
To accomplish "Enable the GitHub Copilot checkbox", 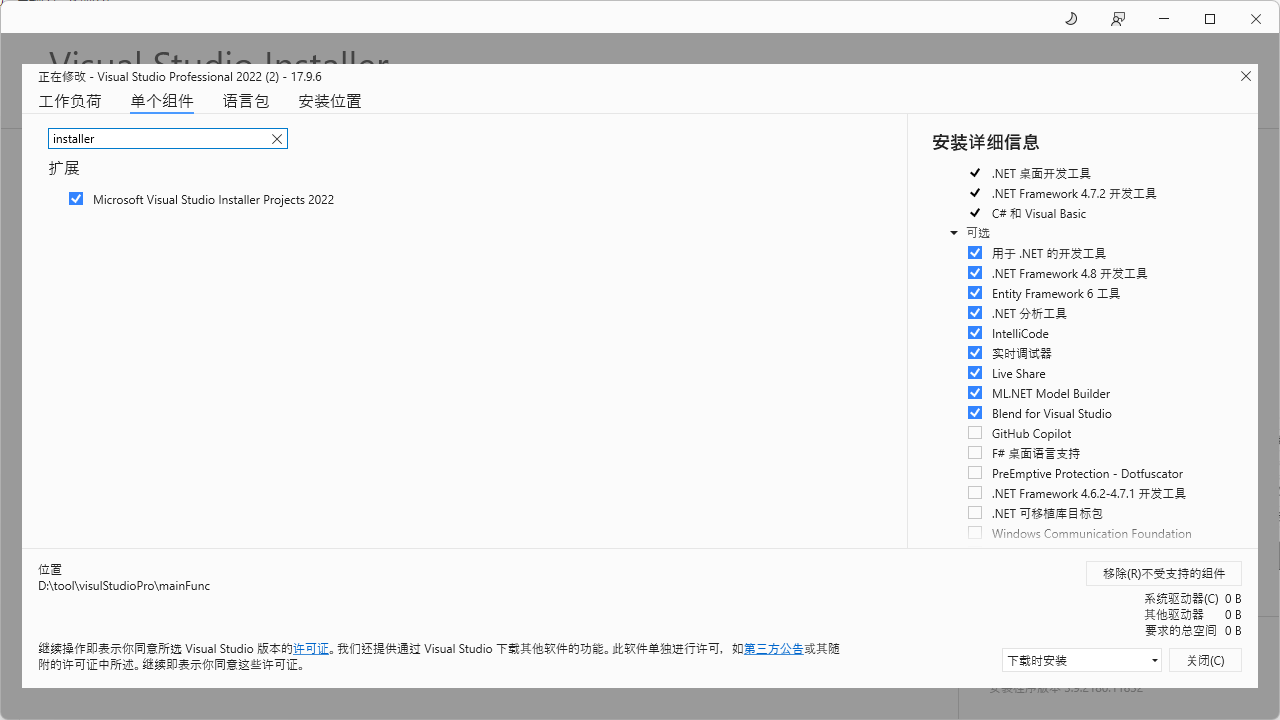I will [x=975, y=433].
